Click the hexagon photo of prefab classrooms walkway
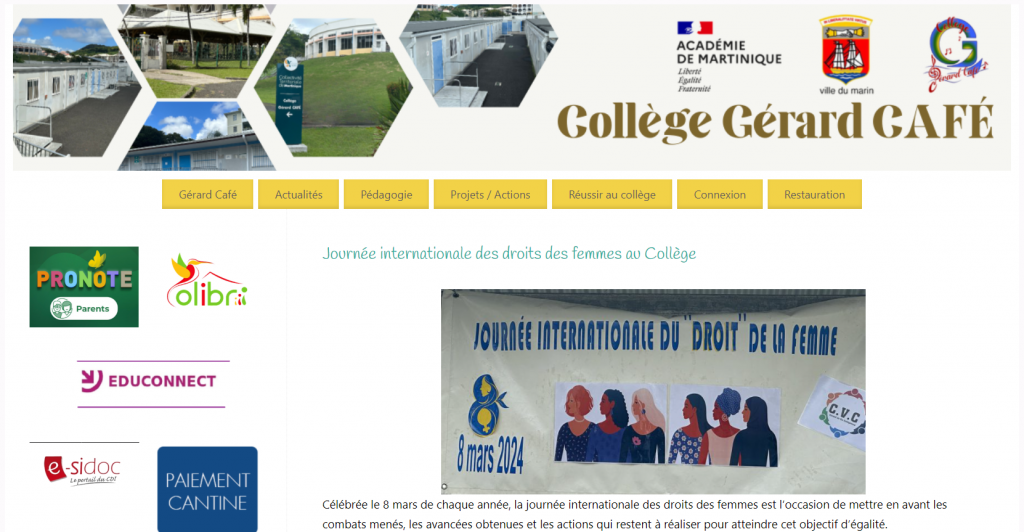The height and width of the screenshot is (532, 1024). tap(481, 55)
